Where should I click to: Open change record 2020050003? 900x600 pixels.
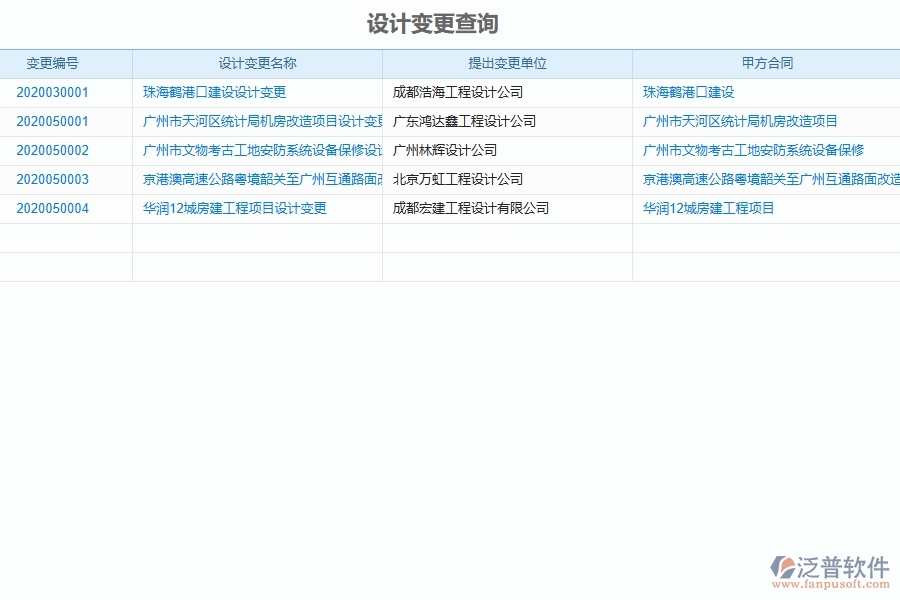(x=53, y=179)
